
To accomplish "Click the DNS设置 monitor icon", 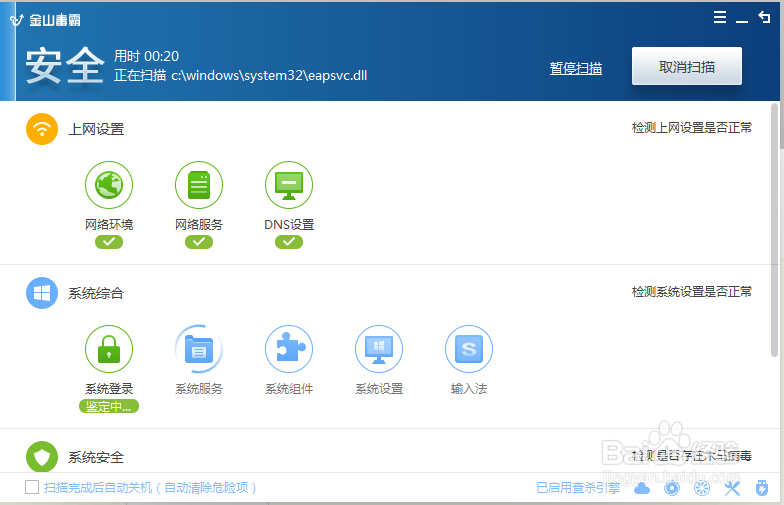I will pyautogui.click(x=289, y=185).
